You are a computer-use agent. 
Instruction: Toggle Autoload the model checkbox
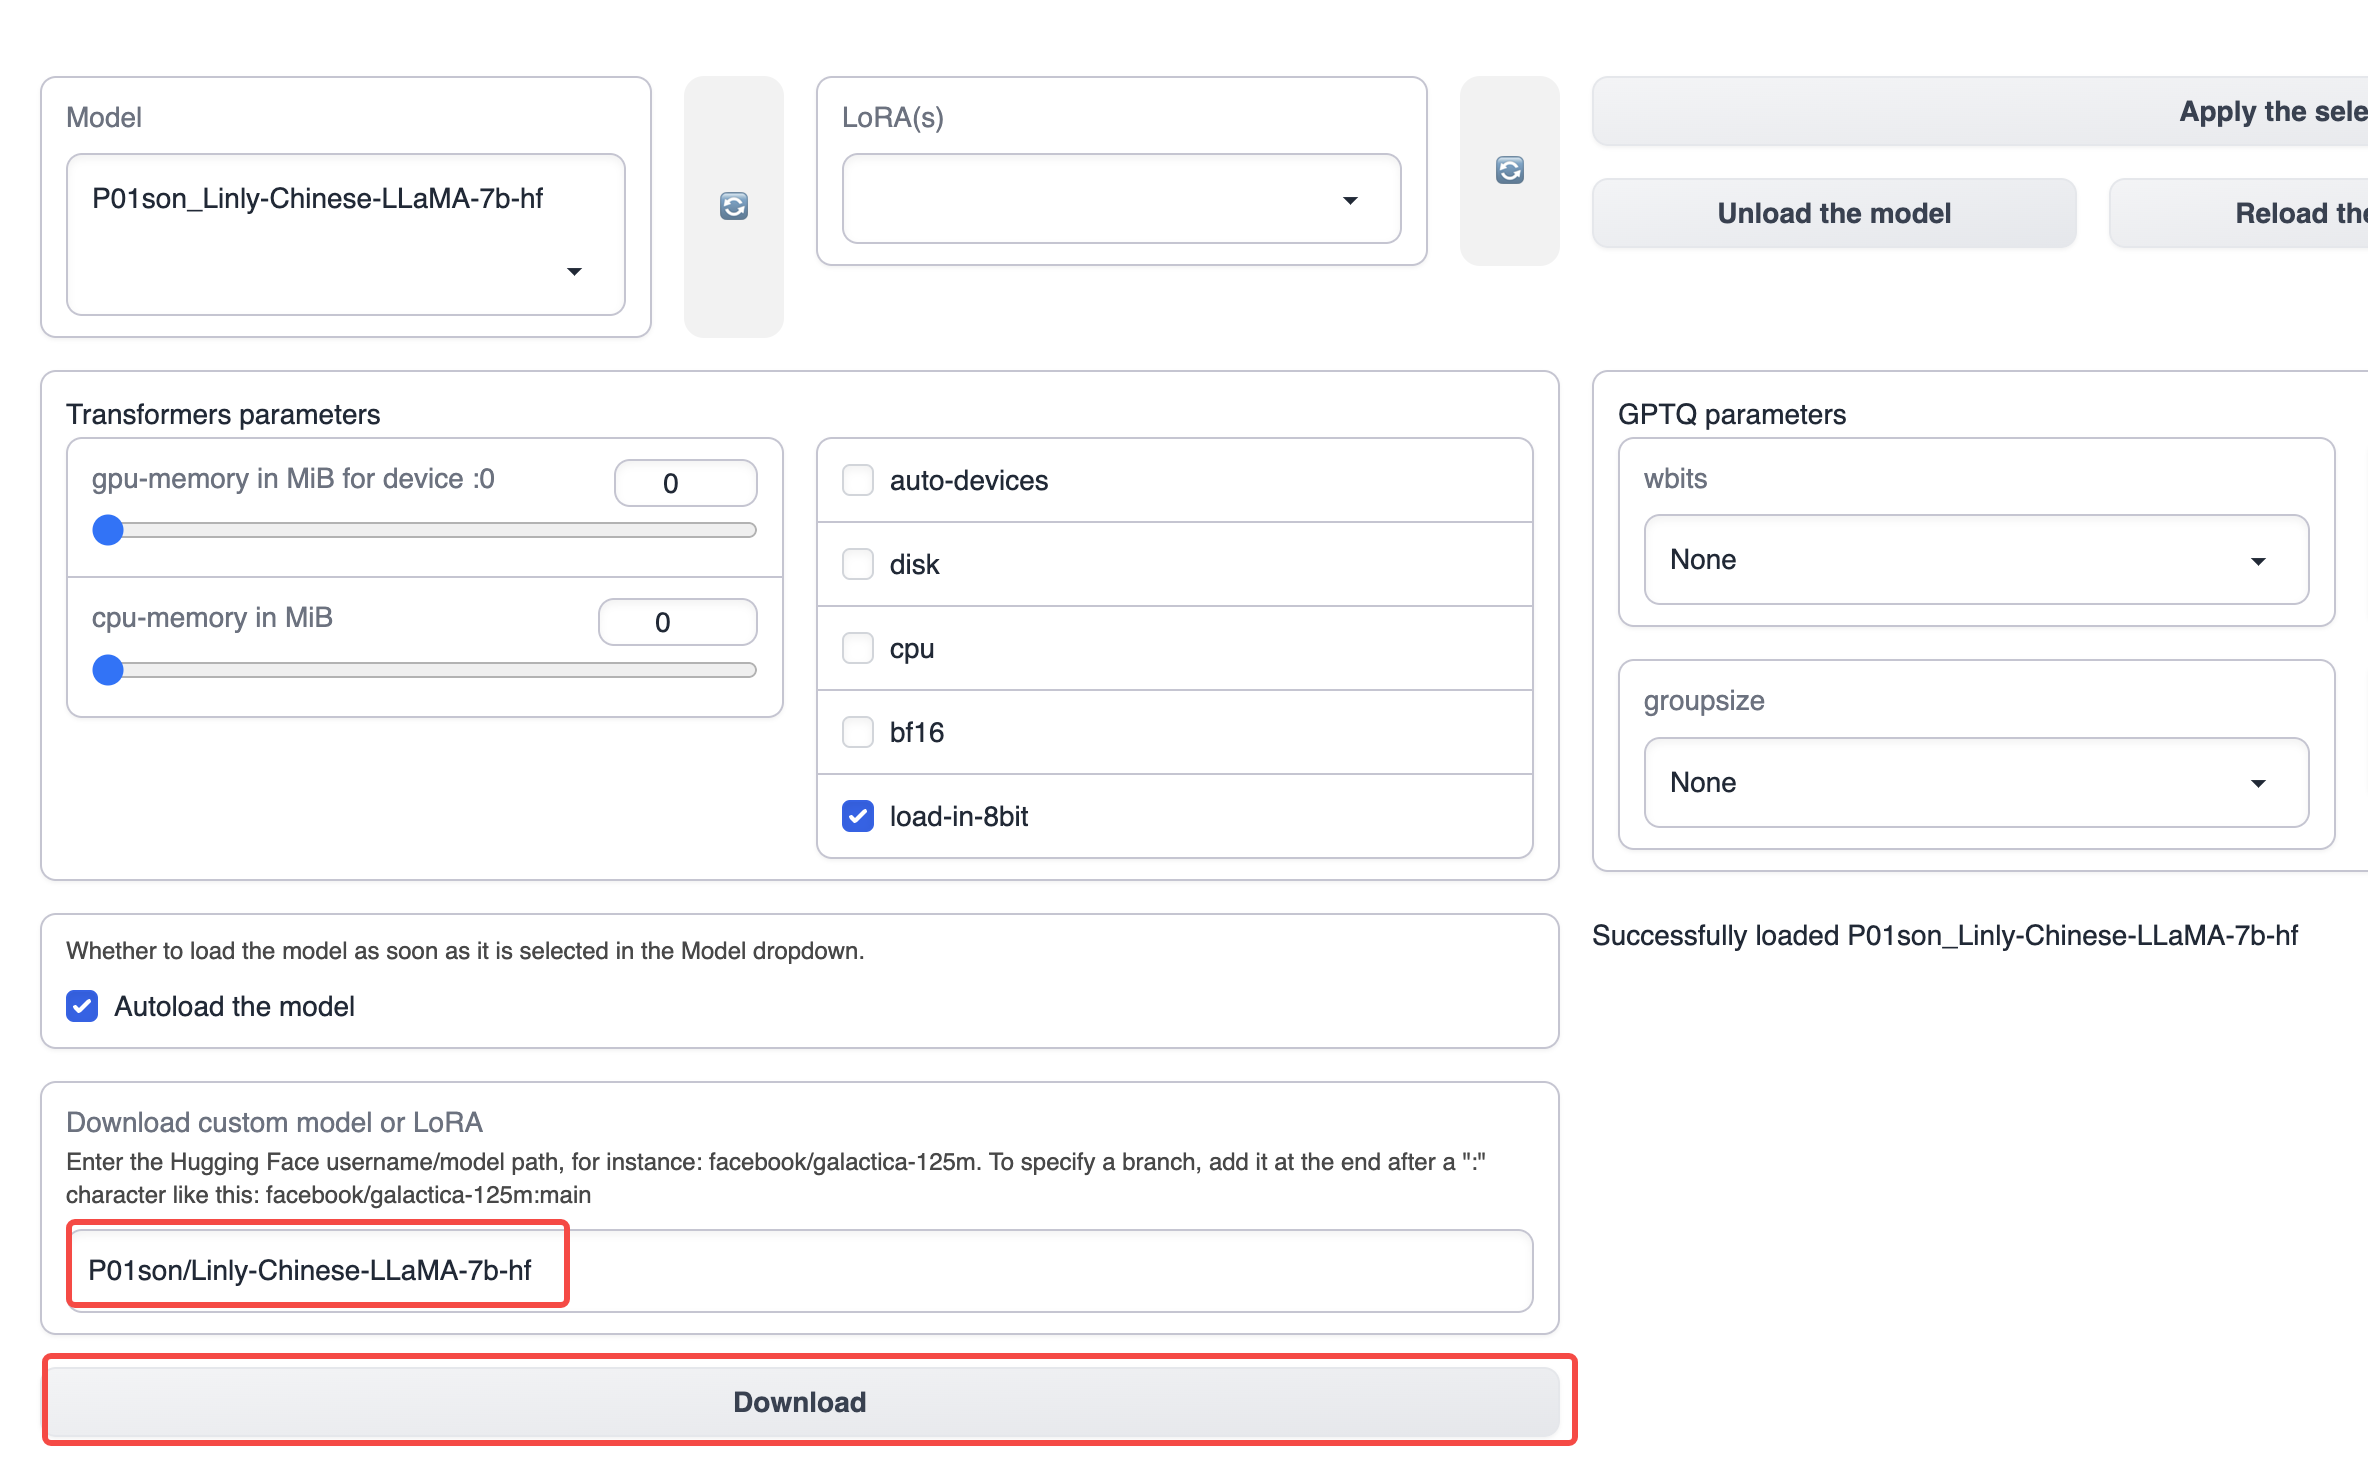tap(82, 1006)
